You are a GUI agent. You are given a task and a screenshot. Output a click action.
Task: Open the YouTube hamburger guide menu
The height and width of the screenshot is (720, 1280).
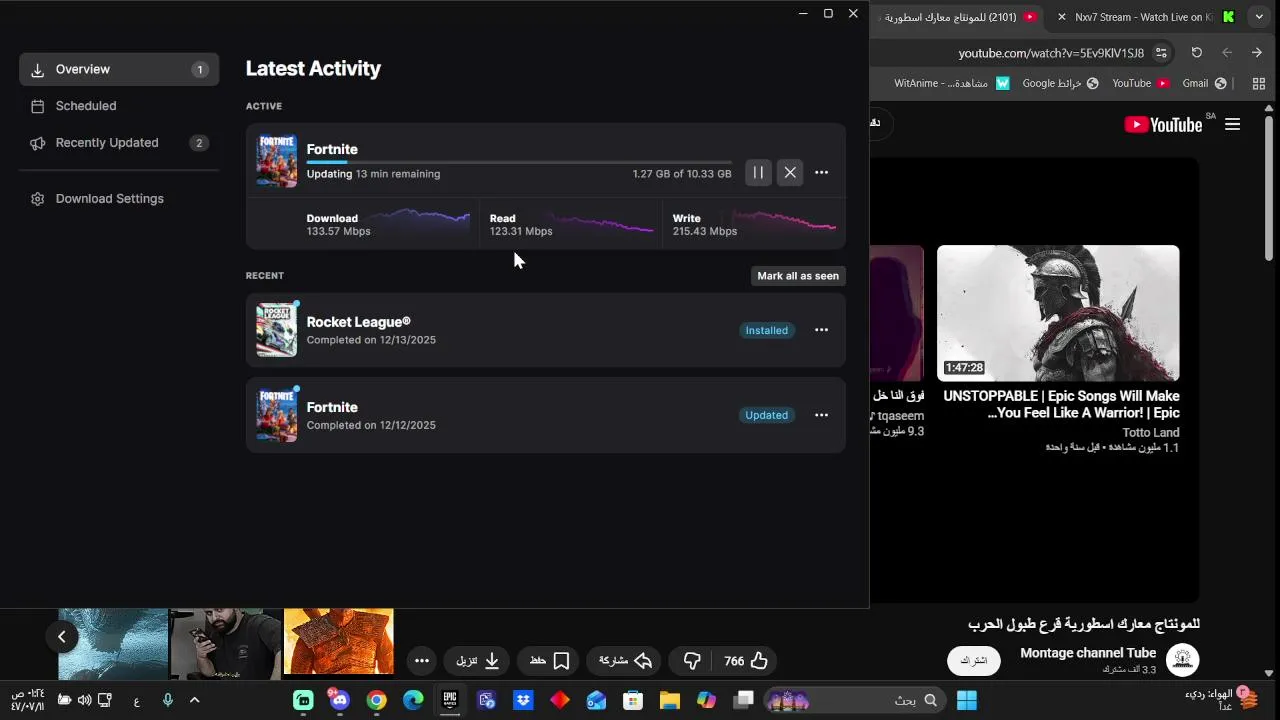click(x=1232, y=124)
